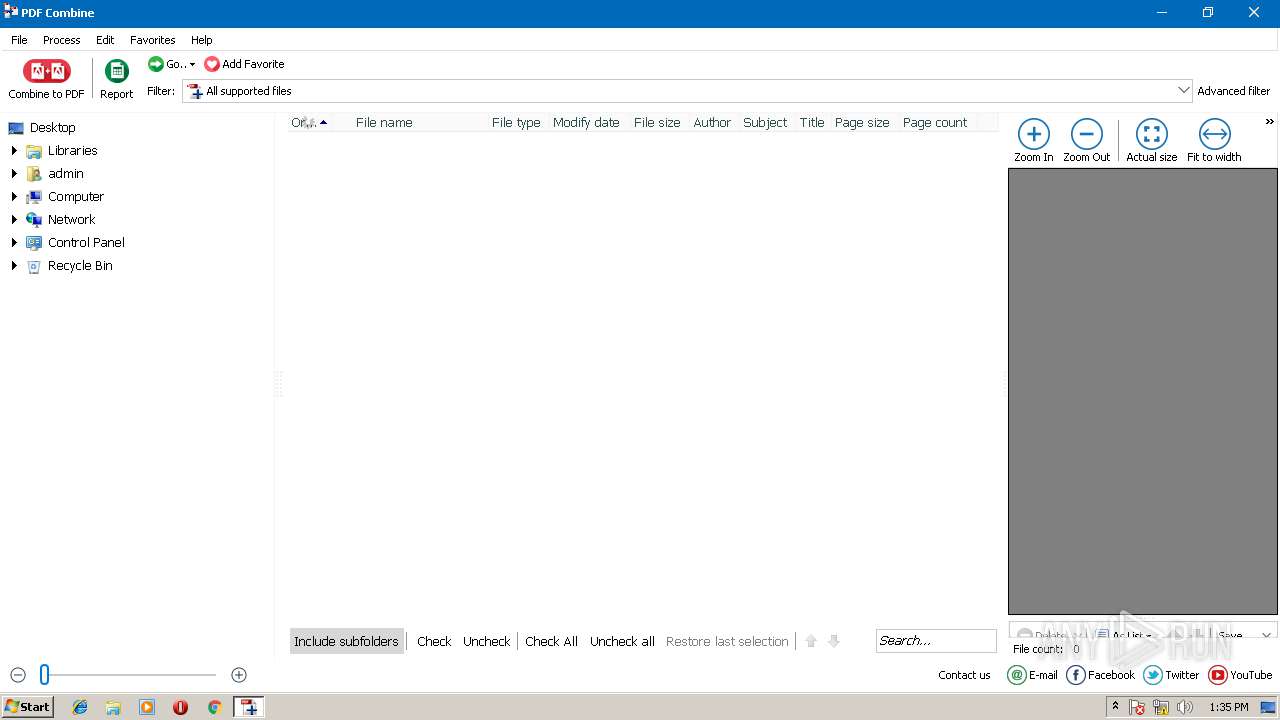The image size is (1280, 720).
Task: Click Check All button
Action: pyautogui.click(x=551, y=641)
